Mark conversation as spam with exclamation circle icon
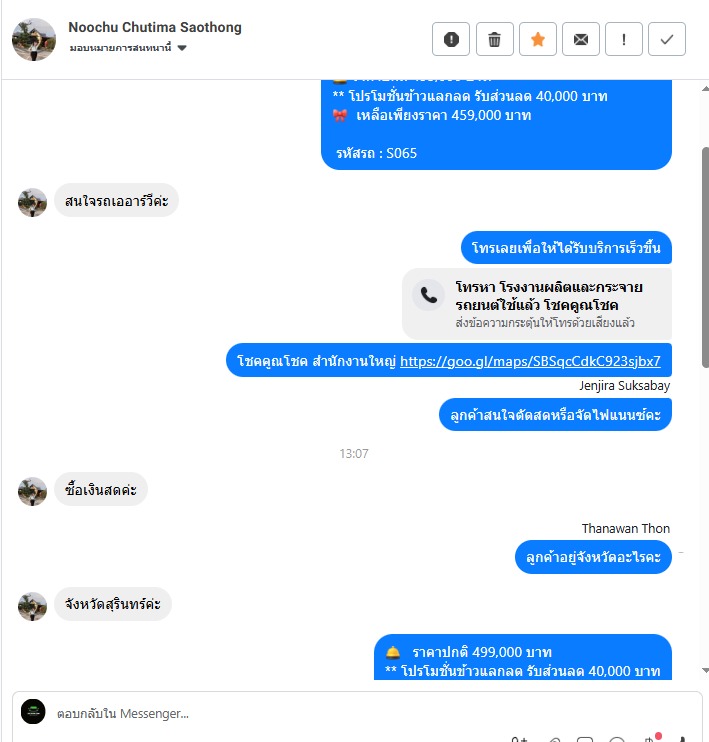Screen dimensions: 709x742 pos(451,39)
